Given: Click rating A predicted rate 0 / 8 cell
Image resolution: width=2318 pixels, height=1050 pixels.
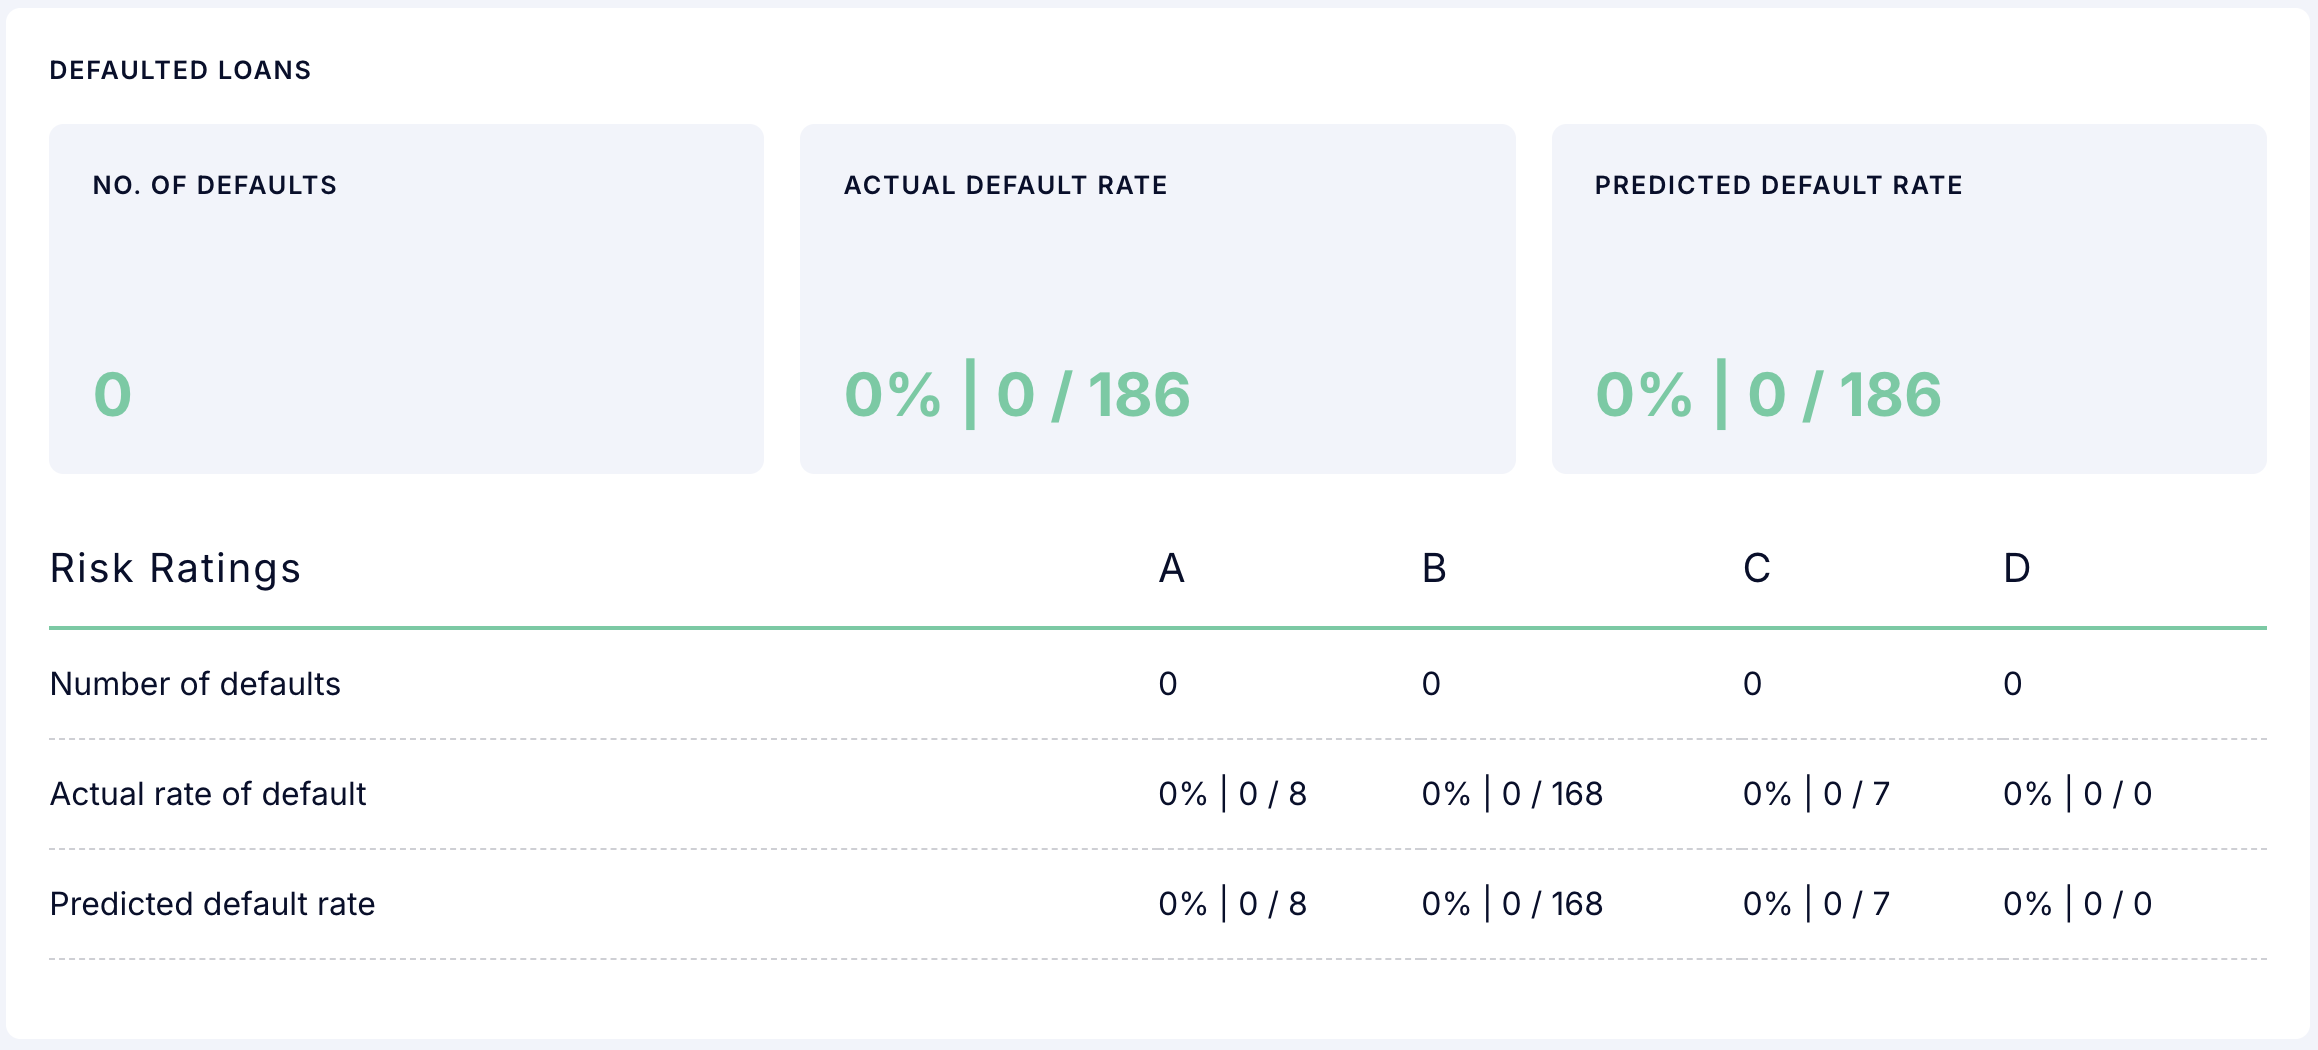Looking at the screenshot, I should point(1232,904).
